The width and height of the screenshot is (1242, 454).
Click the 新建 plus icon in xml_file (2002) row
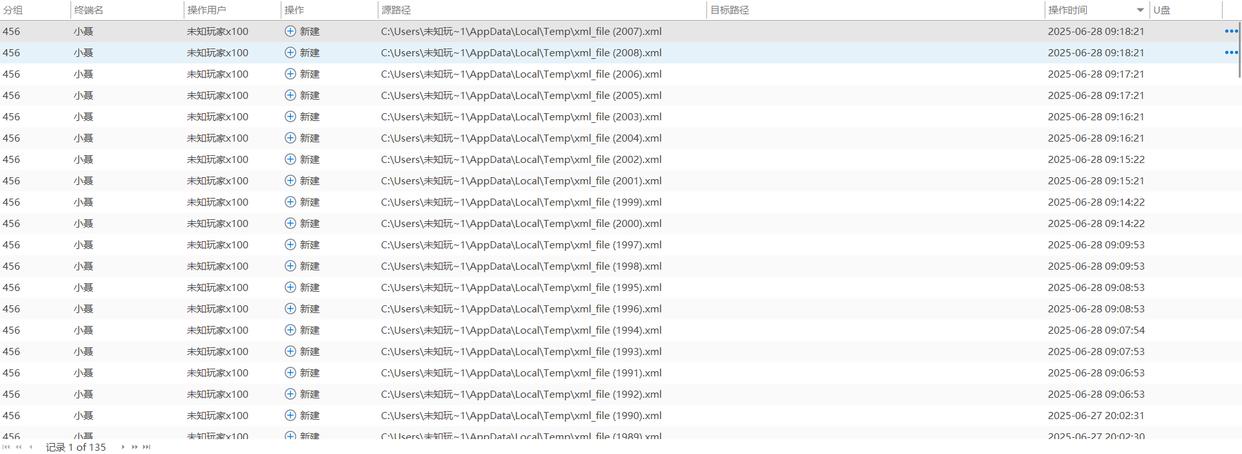[290, 159]
